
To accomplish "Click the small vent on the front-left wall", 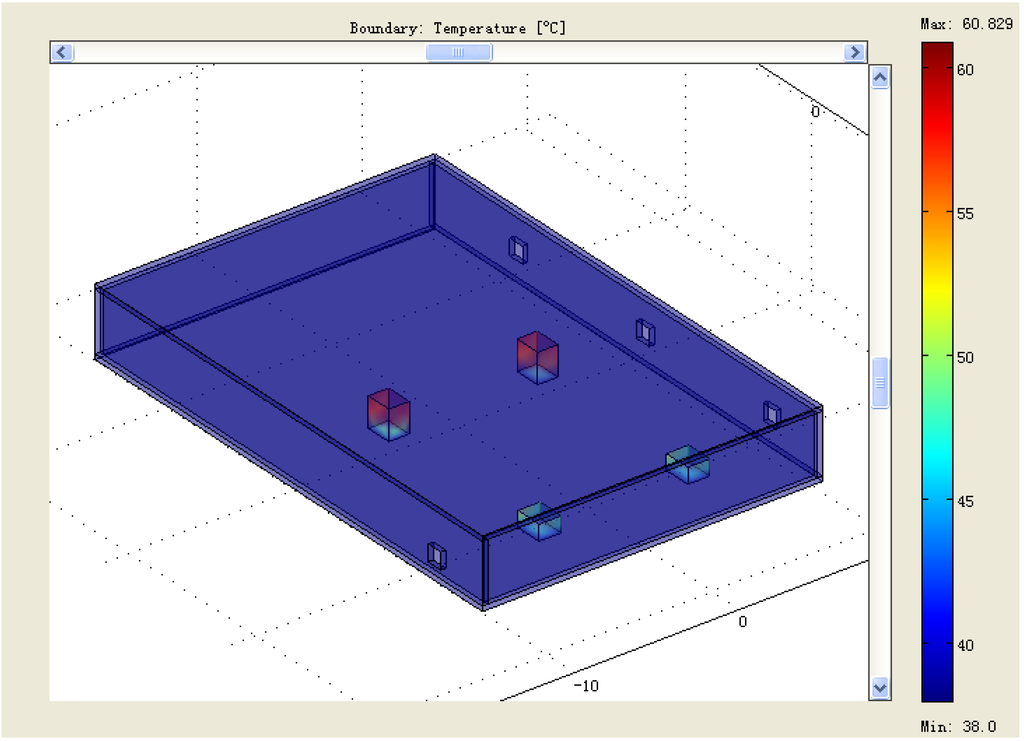I will [x=436, y=555].
